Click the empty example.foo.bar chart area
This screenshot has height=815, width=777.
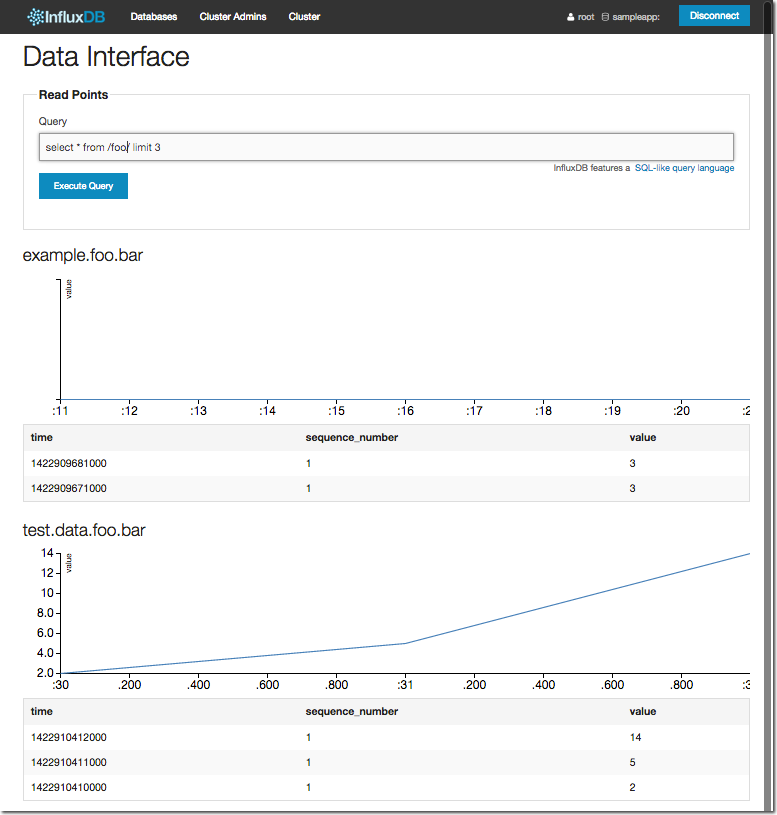[x=400, y=340]
